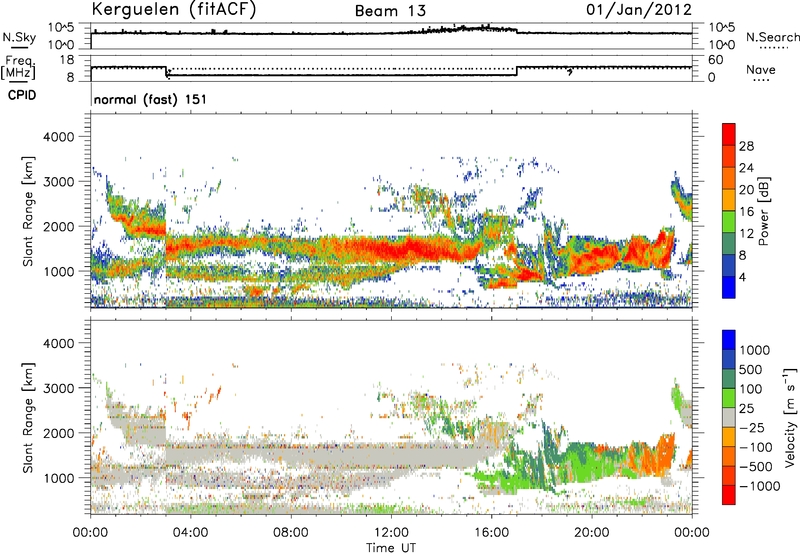Select the "60" tick on Nave axis
This screenshot has width=800, height=554.
coord(715,60)
